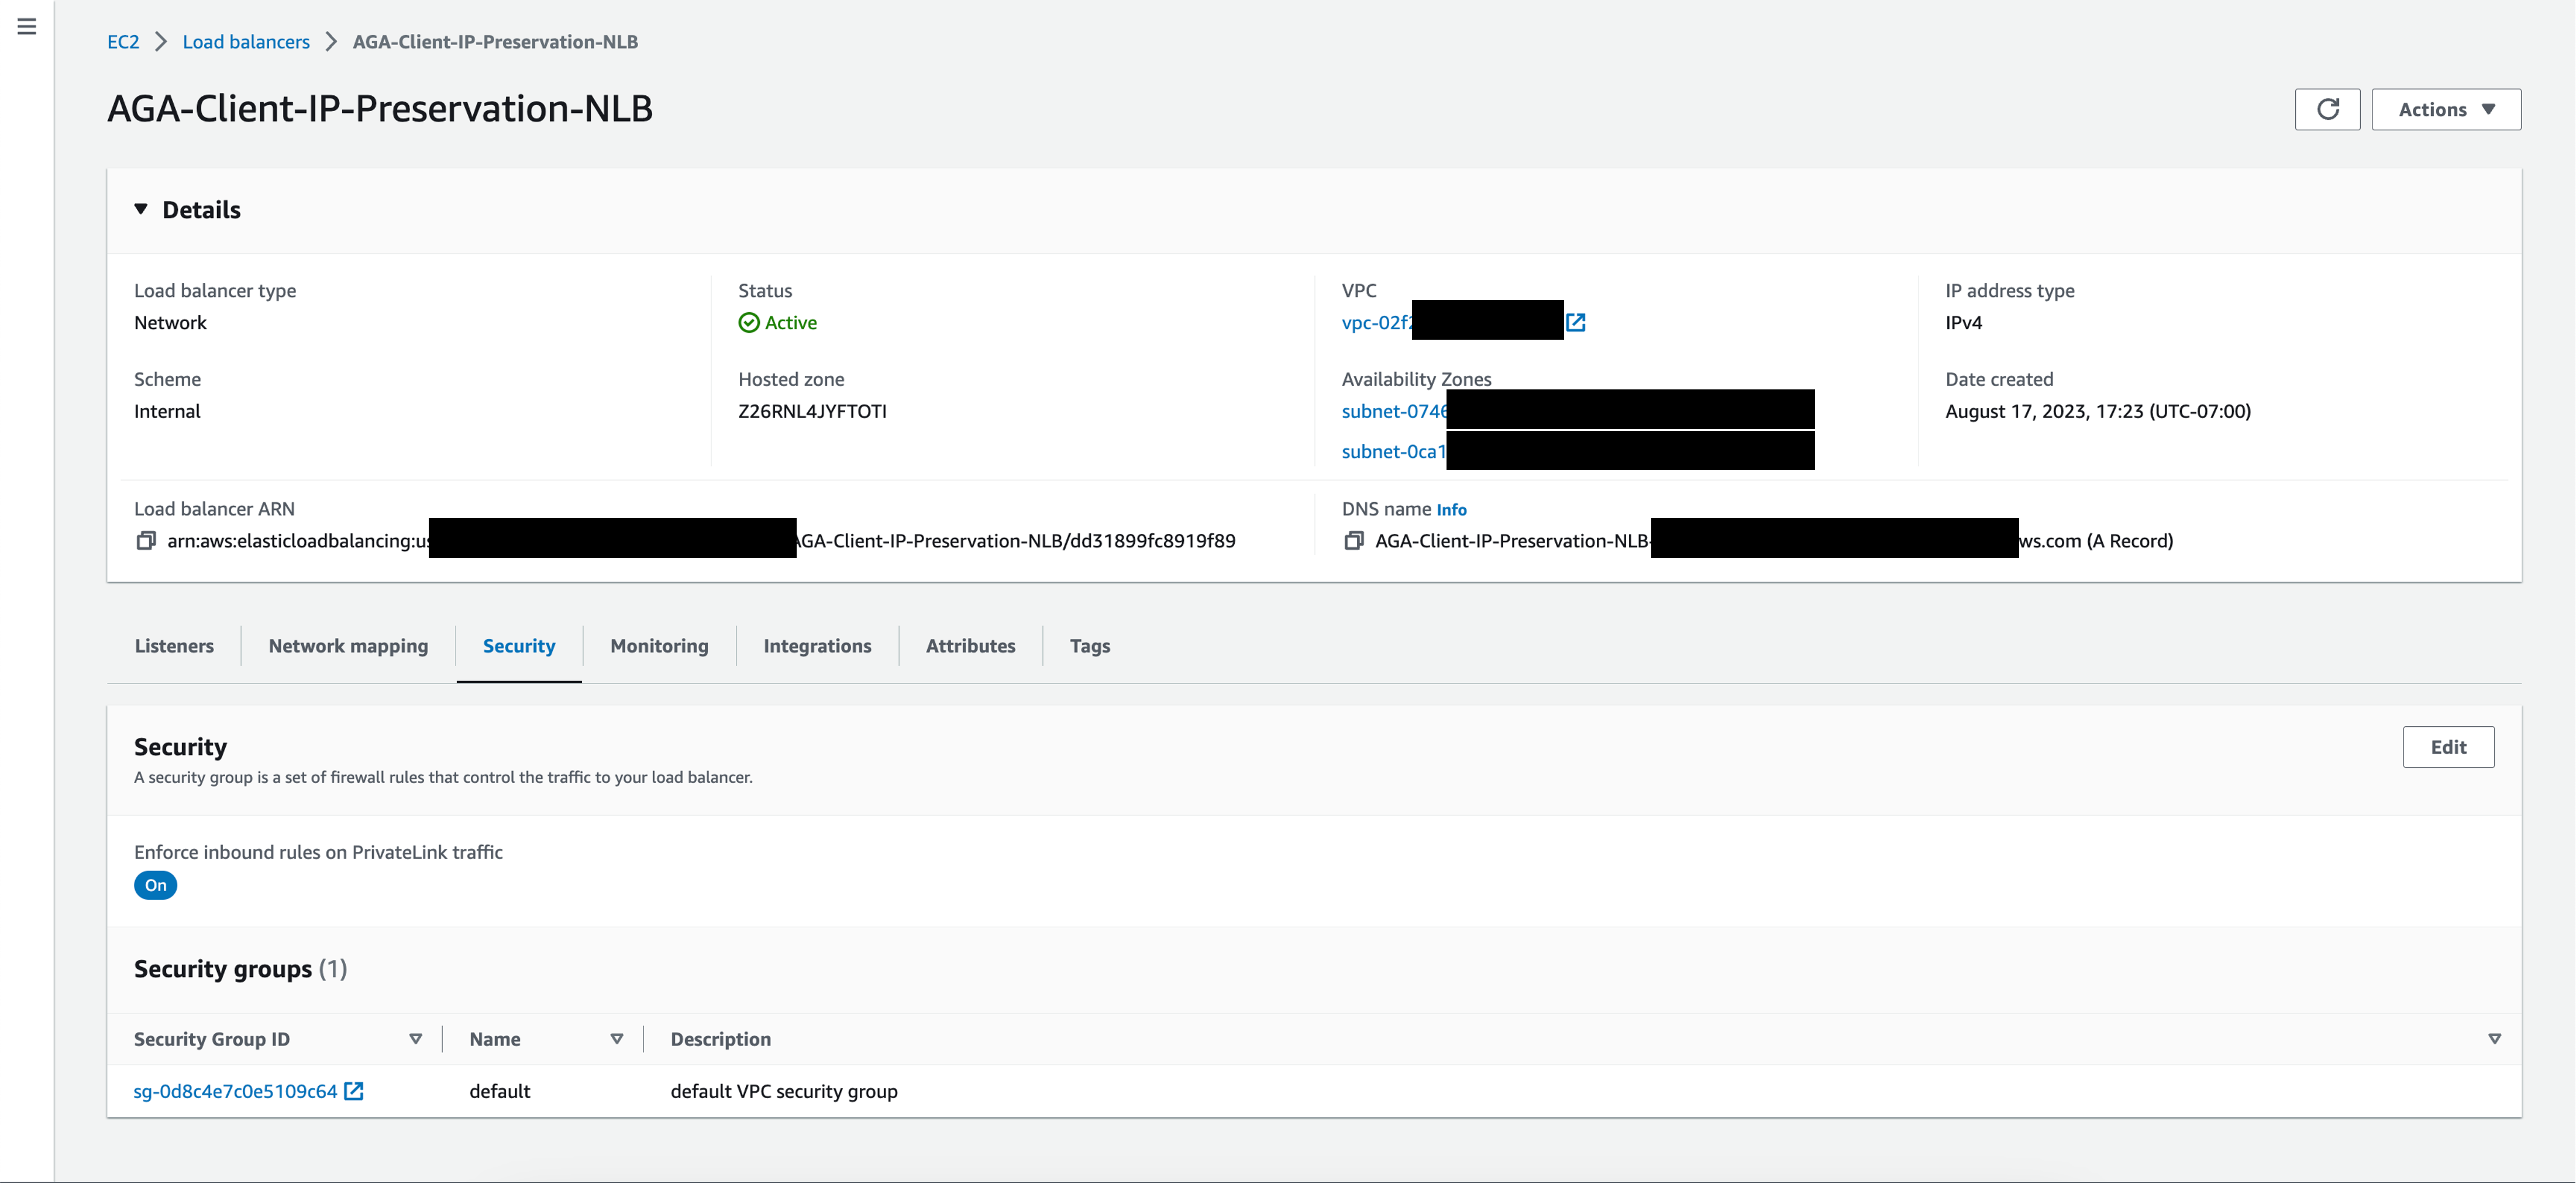Viewport: 2576px width, 1184px height.
Task: Open the sg-0d8c4e7c0e5109c64 security group link
Action: (x=235, y=1091)
